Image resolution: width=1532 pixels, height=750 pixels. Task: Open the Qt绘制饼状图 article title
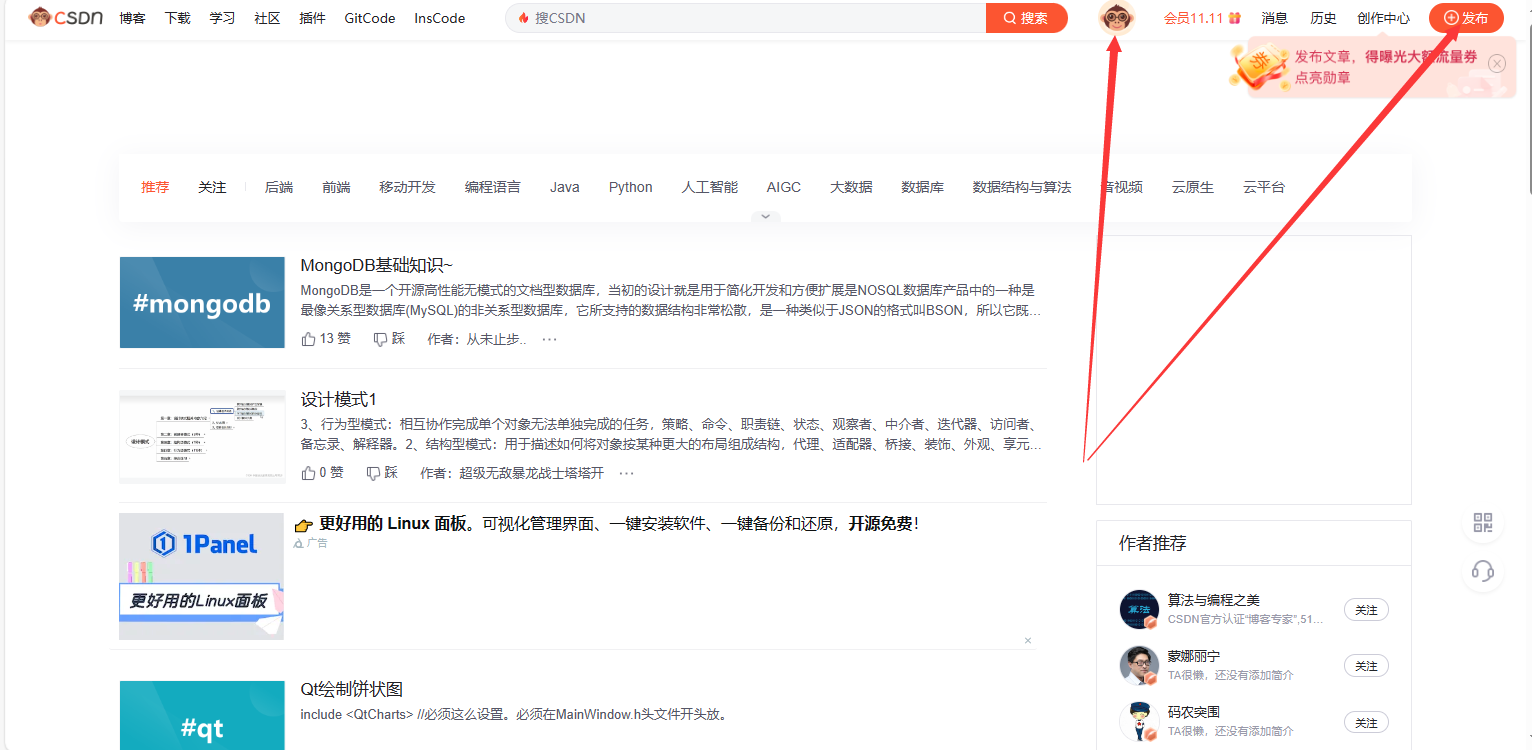352,689
